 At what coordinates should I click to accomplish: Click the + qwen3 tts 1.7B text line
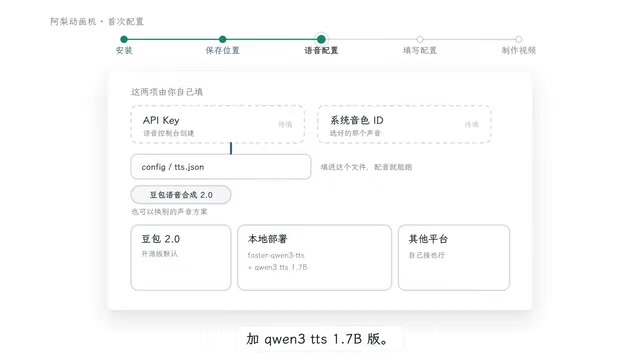click(x=278, y=267)
